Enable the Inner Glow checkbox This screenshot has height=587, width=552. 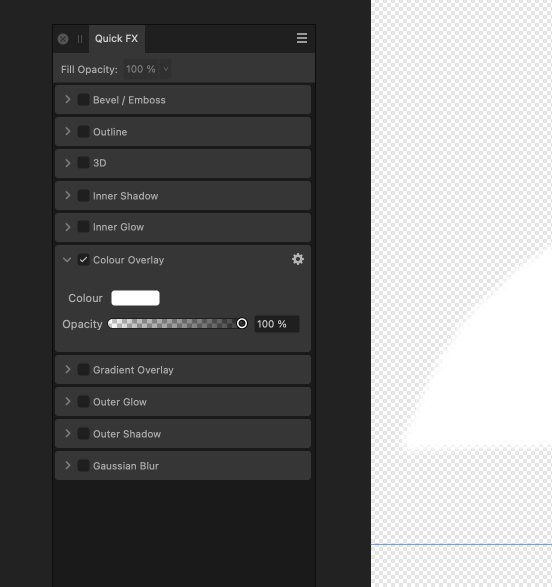pos(83,227)
